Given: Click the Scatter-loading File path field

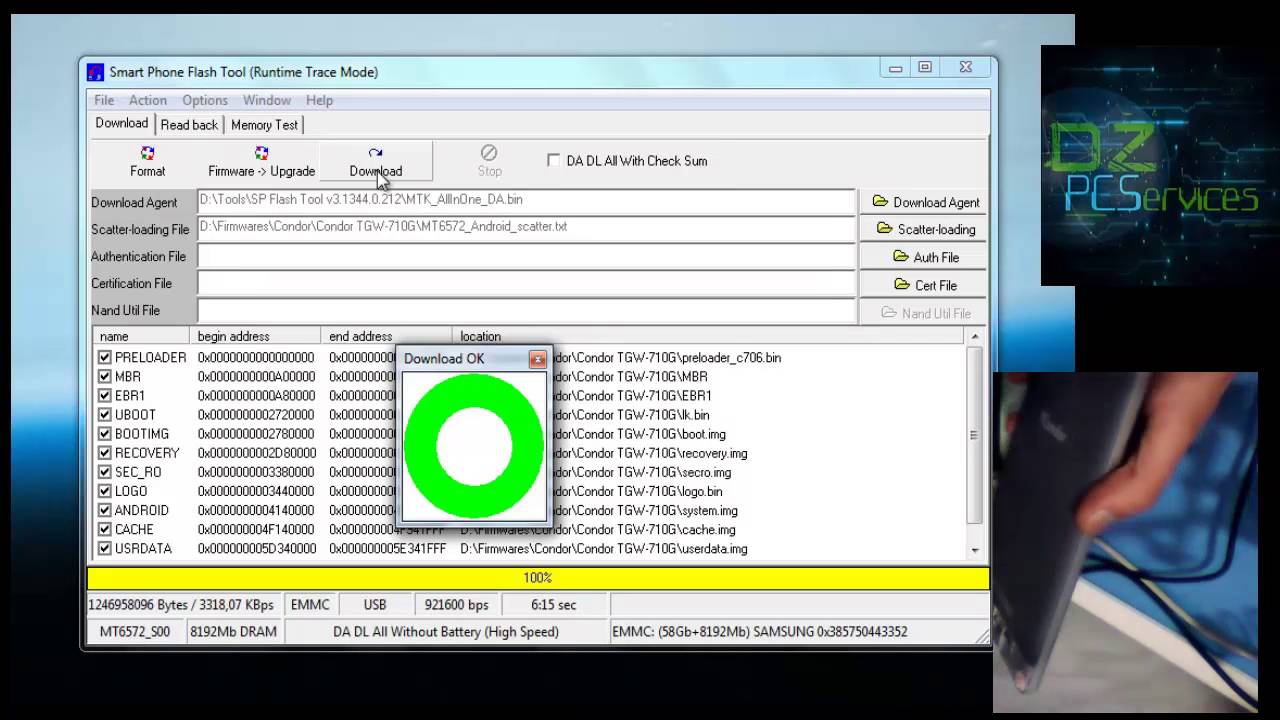Looking at the screenshot, I should [526, 227].
